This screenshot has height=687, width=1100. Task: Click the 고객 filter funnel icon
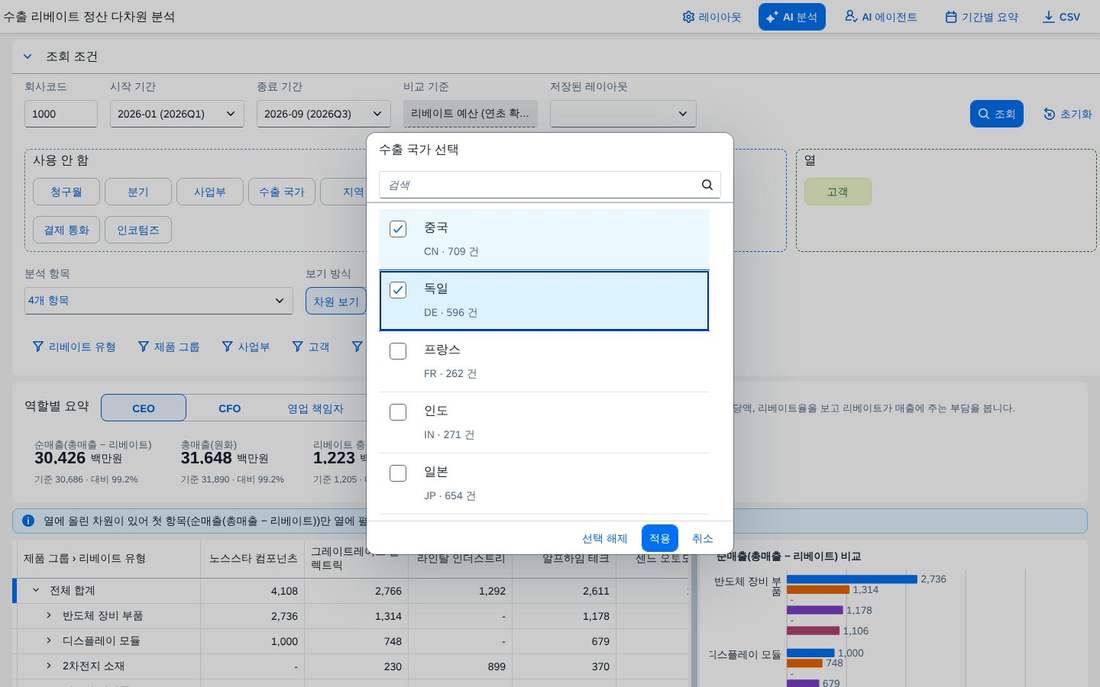click(x=297, y=347)
